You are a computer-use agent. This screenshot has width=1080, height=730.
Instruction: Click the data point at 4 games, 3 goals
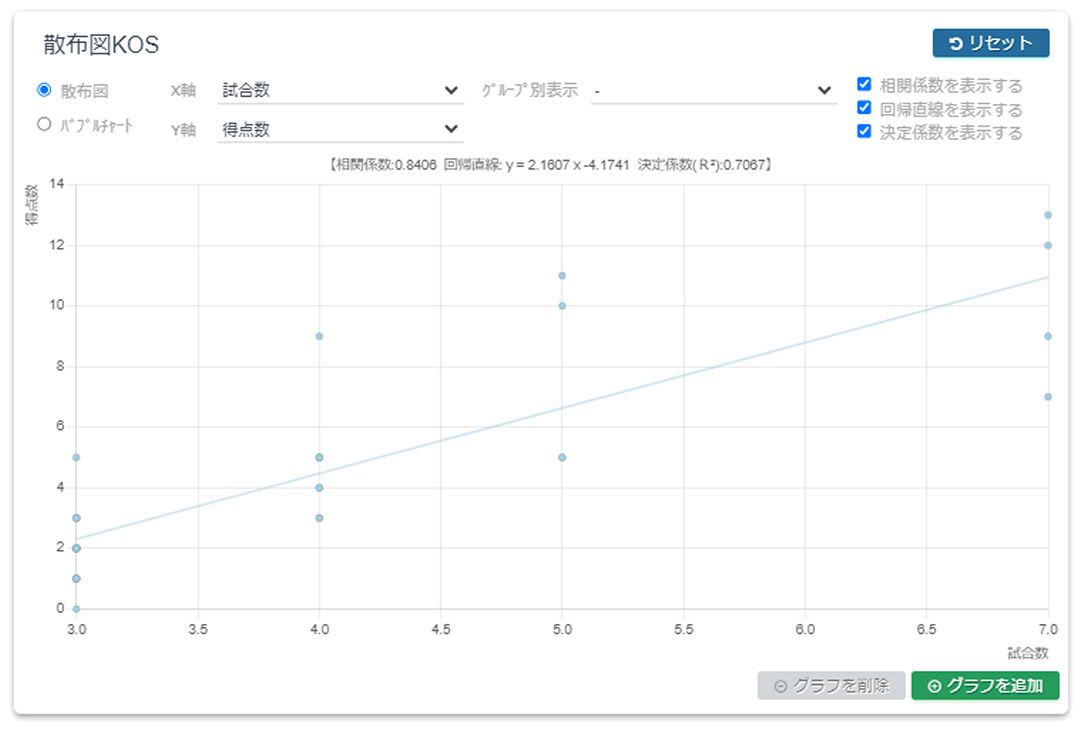(x=319, y=518)
